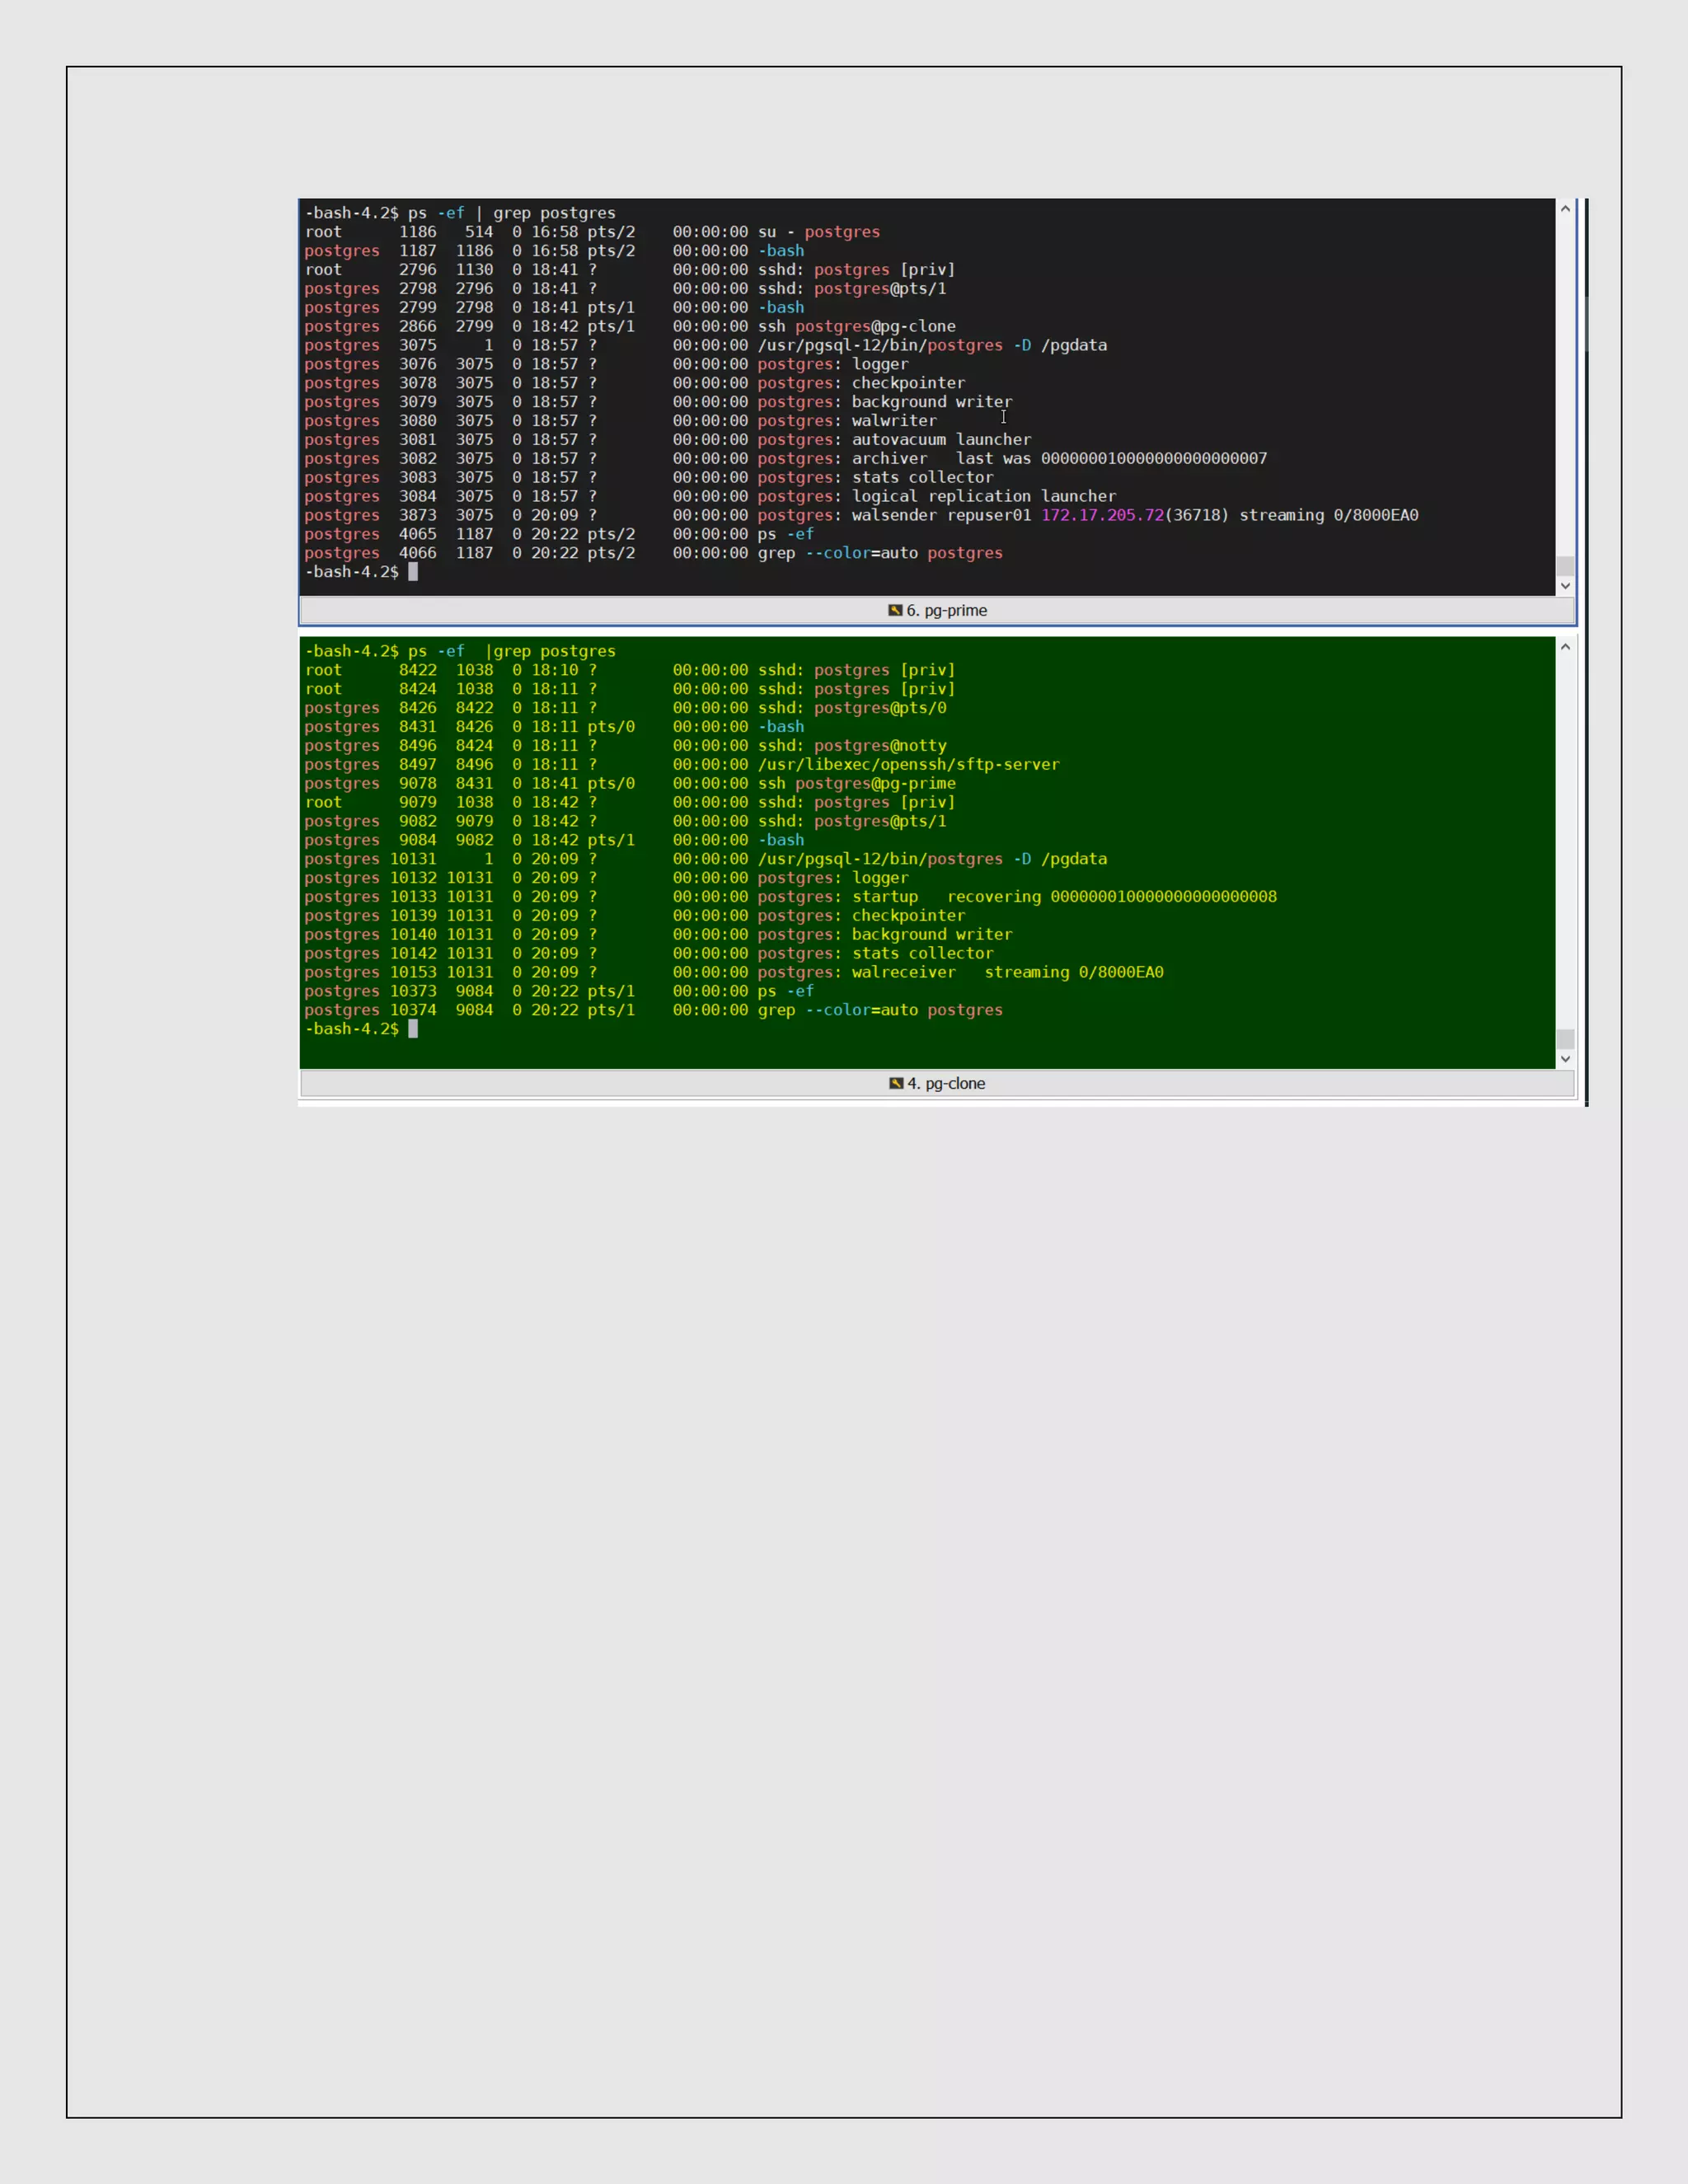
Task: Click 'walreceiver' text in pg-clone output
Action: click(x=903, y=972)
